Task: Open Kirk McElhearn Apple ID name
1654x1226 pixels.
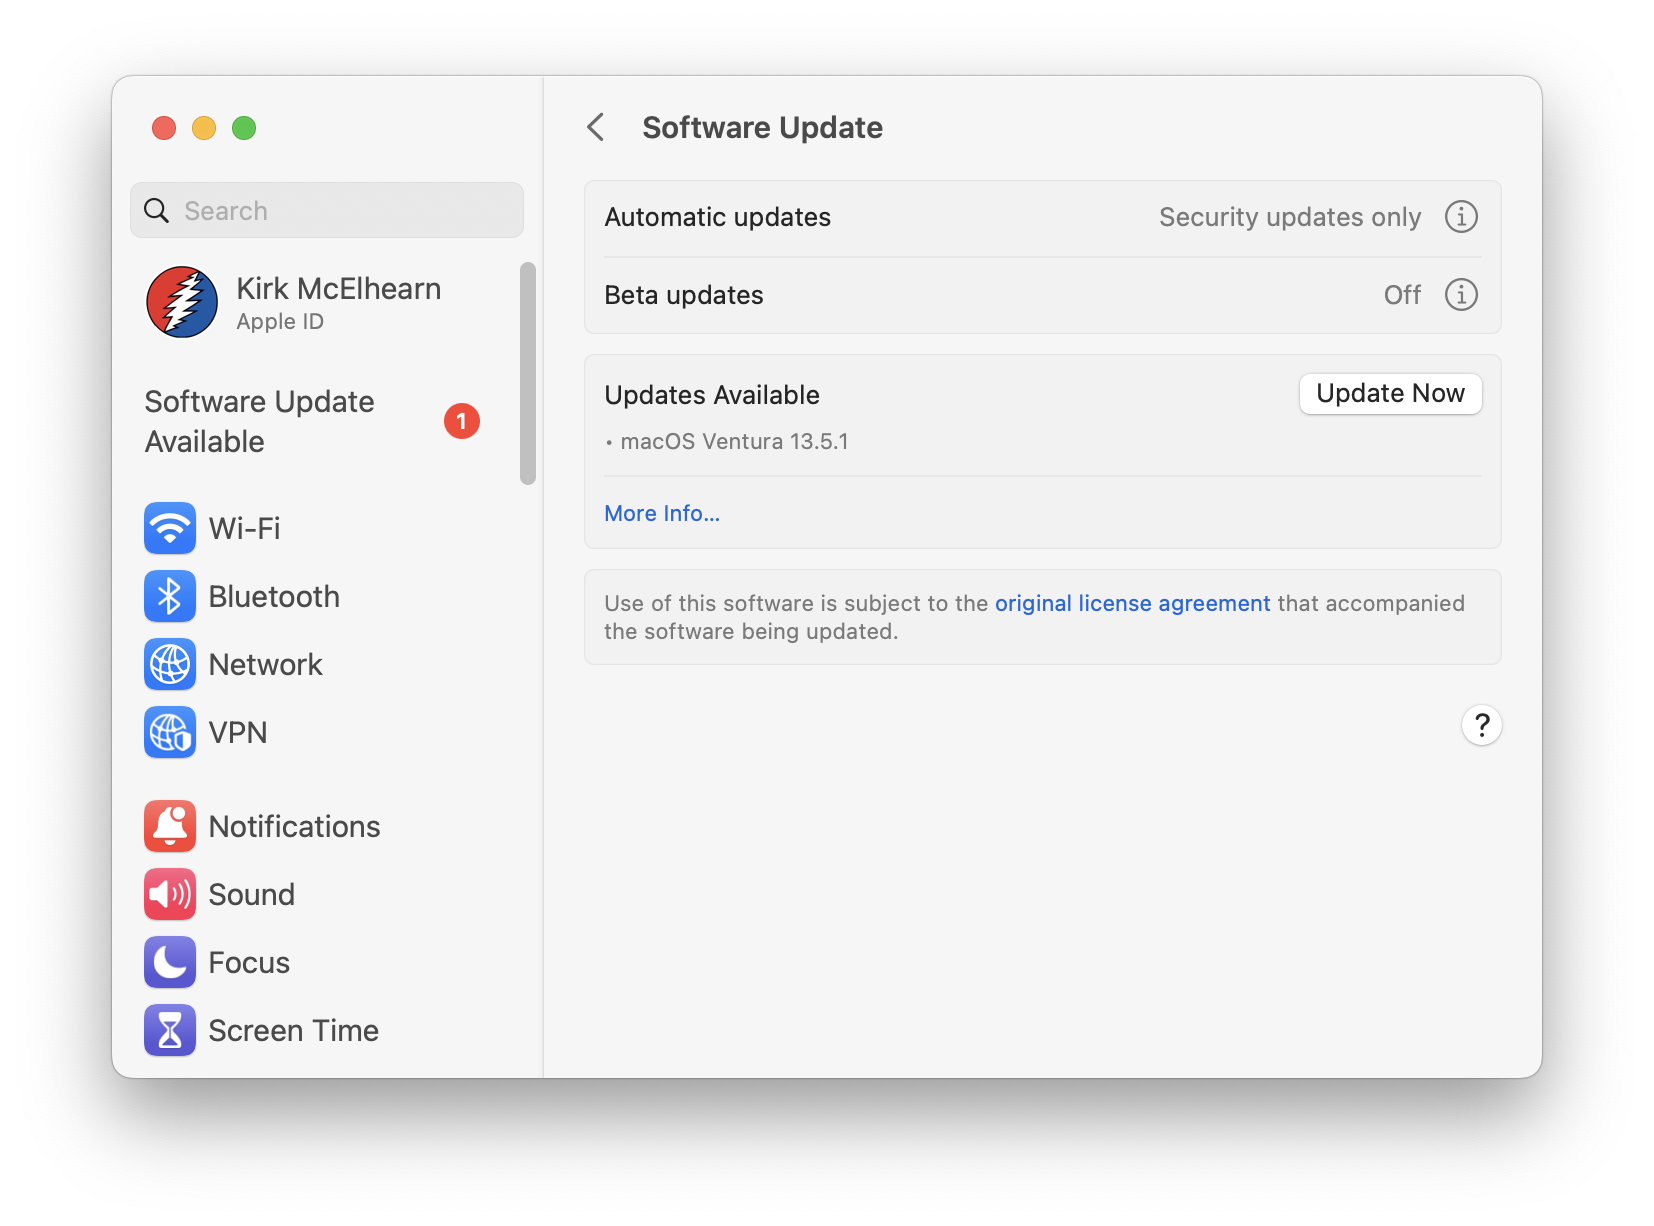Action: click(338, 288)
